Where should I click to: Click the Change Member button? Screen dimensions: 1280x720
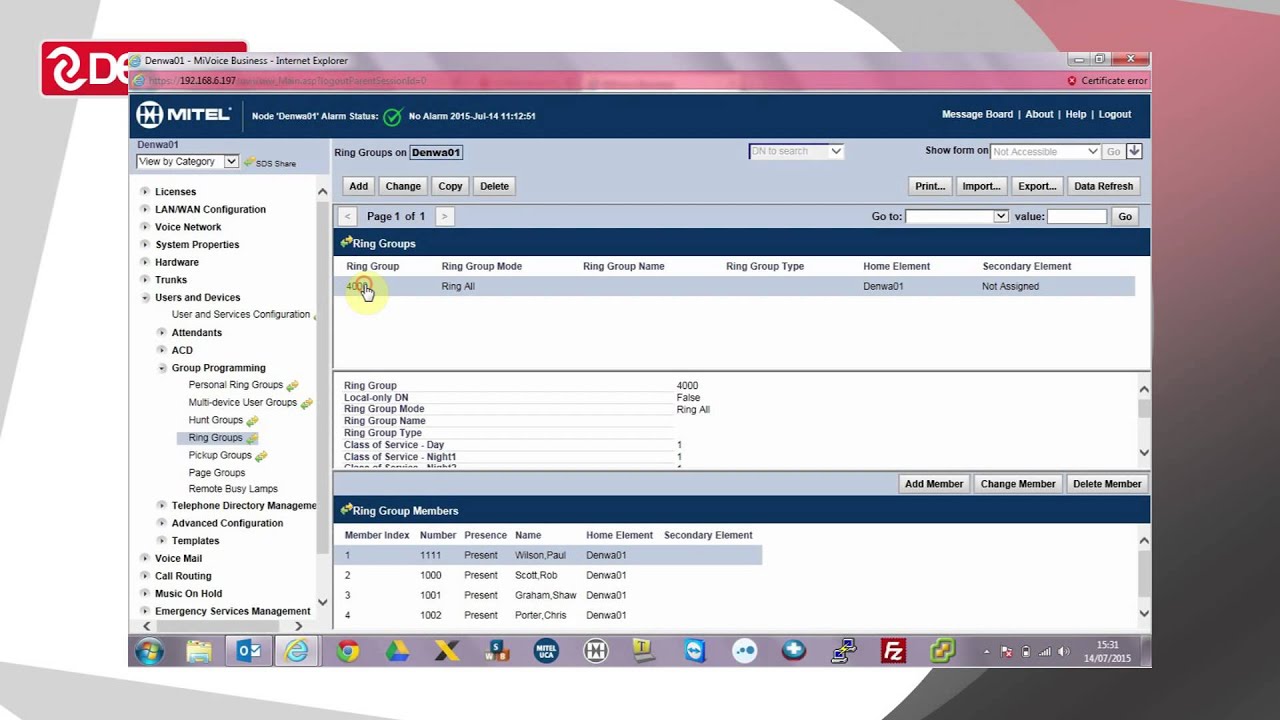click(1018, 484)
